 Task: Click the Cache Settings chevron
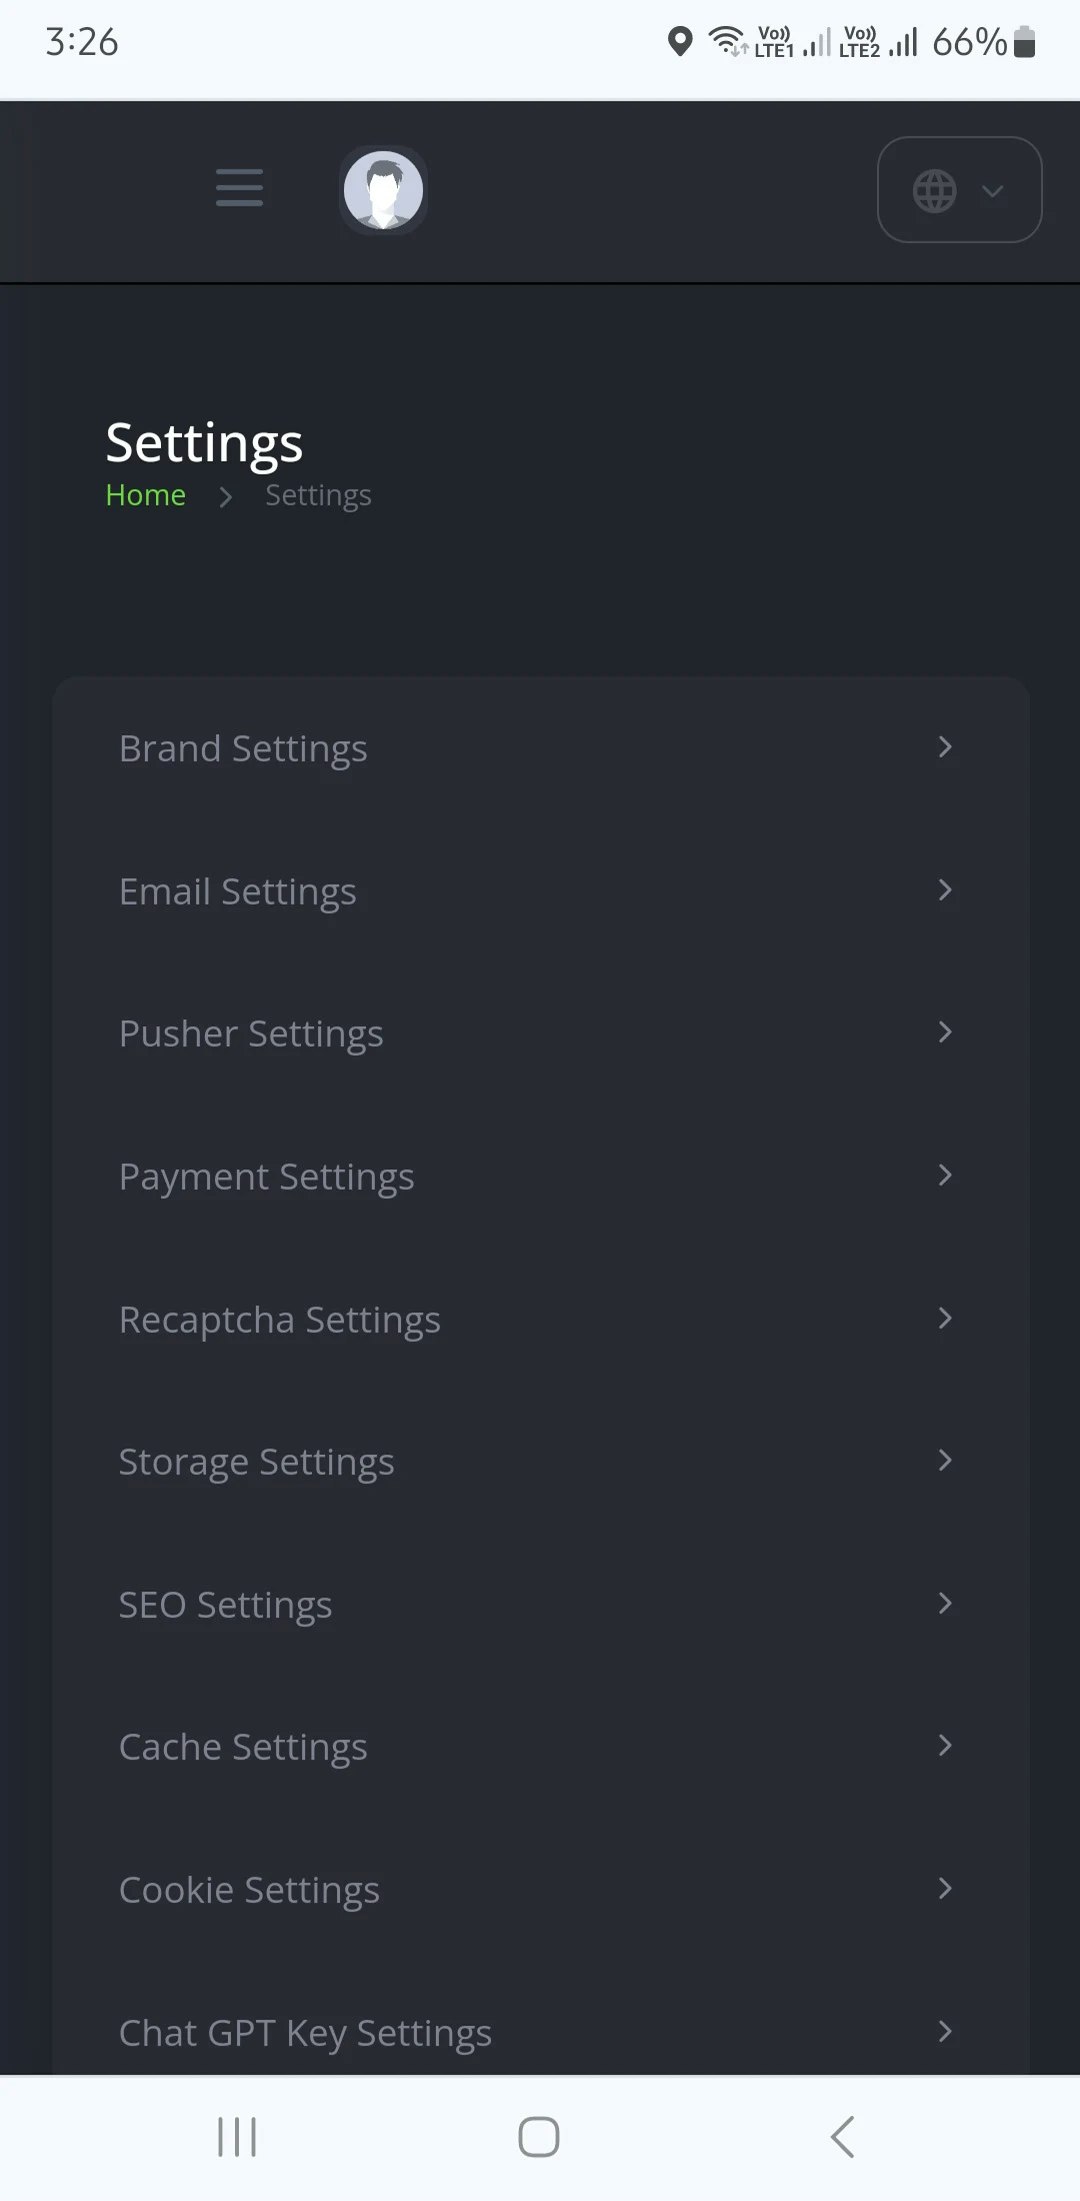point(944,1746)
